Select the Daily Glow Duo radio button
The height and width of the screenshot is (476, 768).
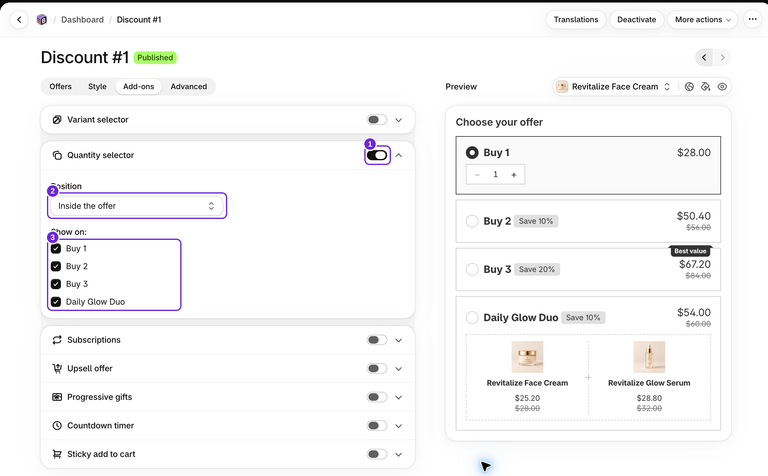click(x=472, y=318)
